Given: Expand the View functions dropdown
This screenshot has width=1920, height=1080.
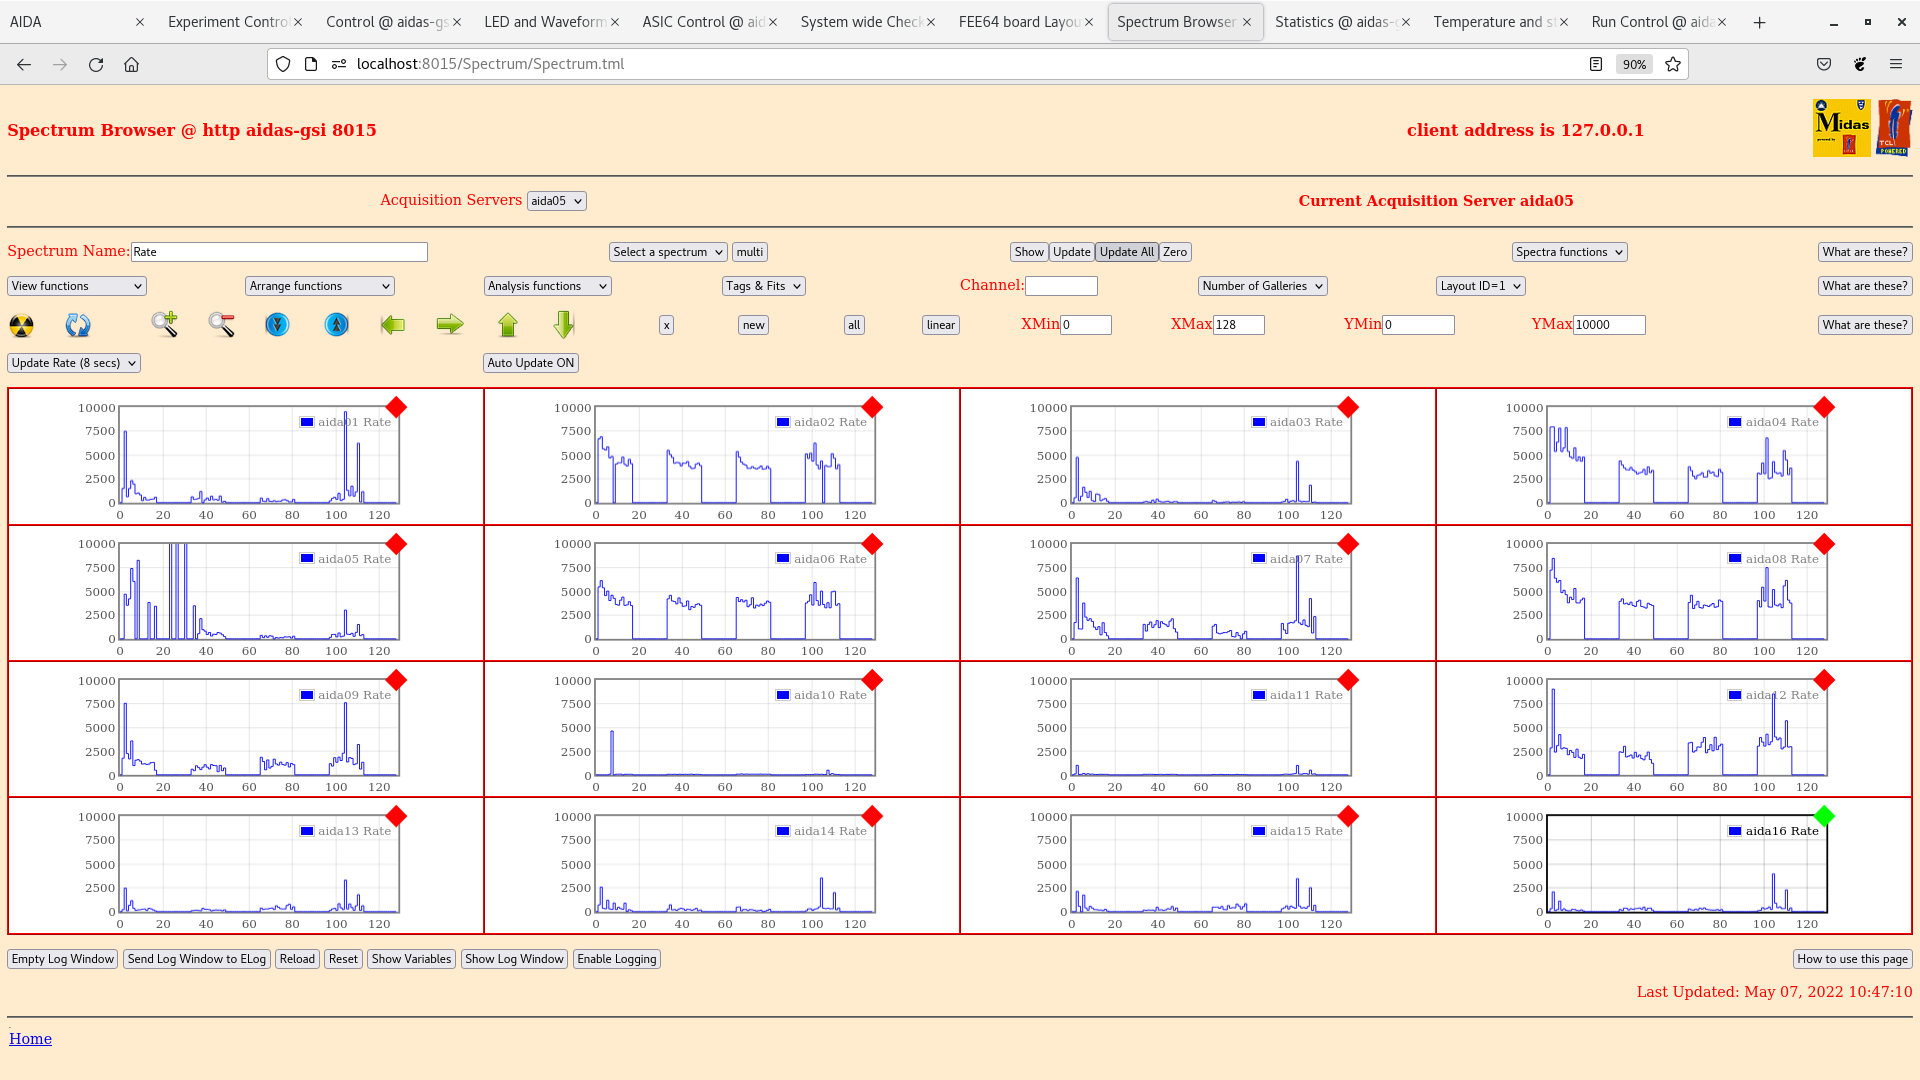Looking at the screenshot, I should coord(77,286).
